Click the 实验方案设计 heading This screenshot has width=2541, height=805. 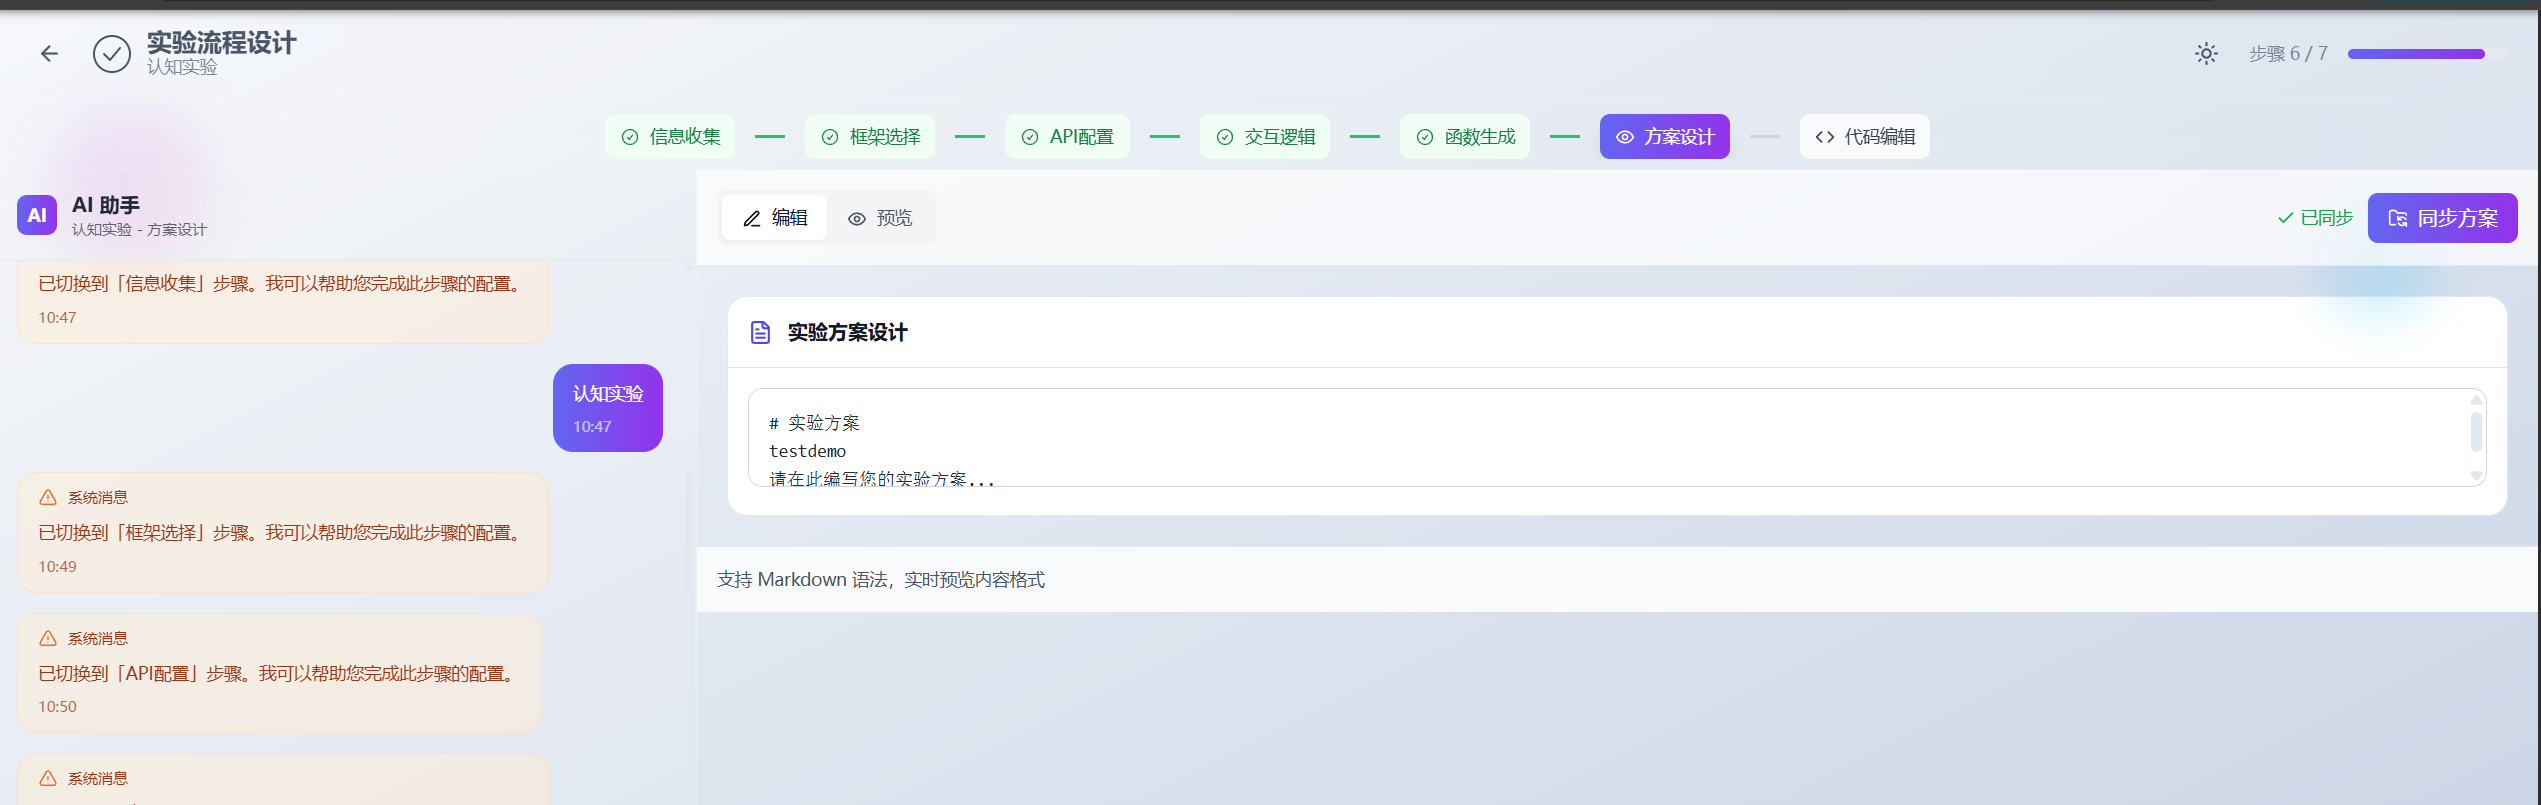[x=847, y=333]
